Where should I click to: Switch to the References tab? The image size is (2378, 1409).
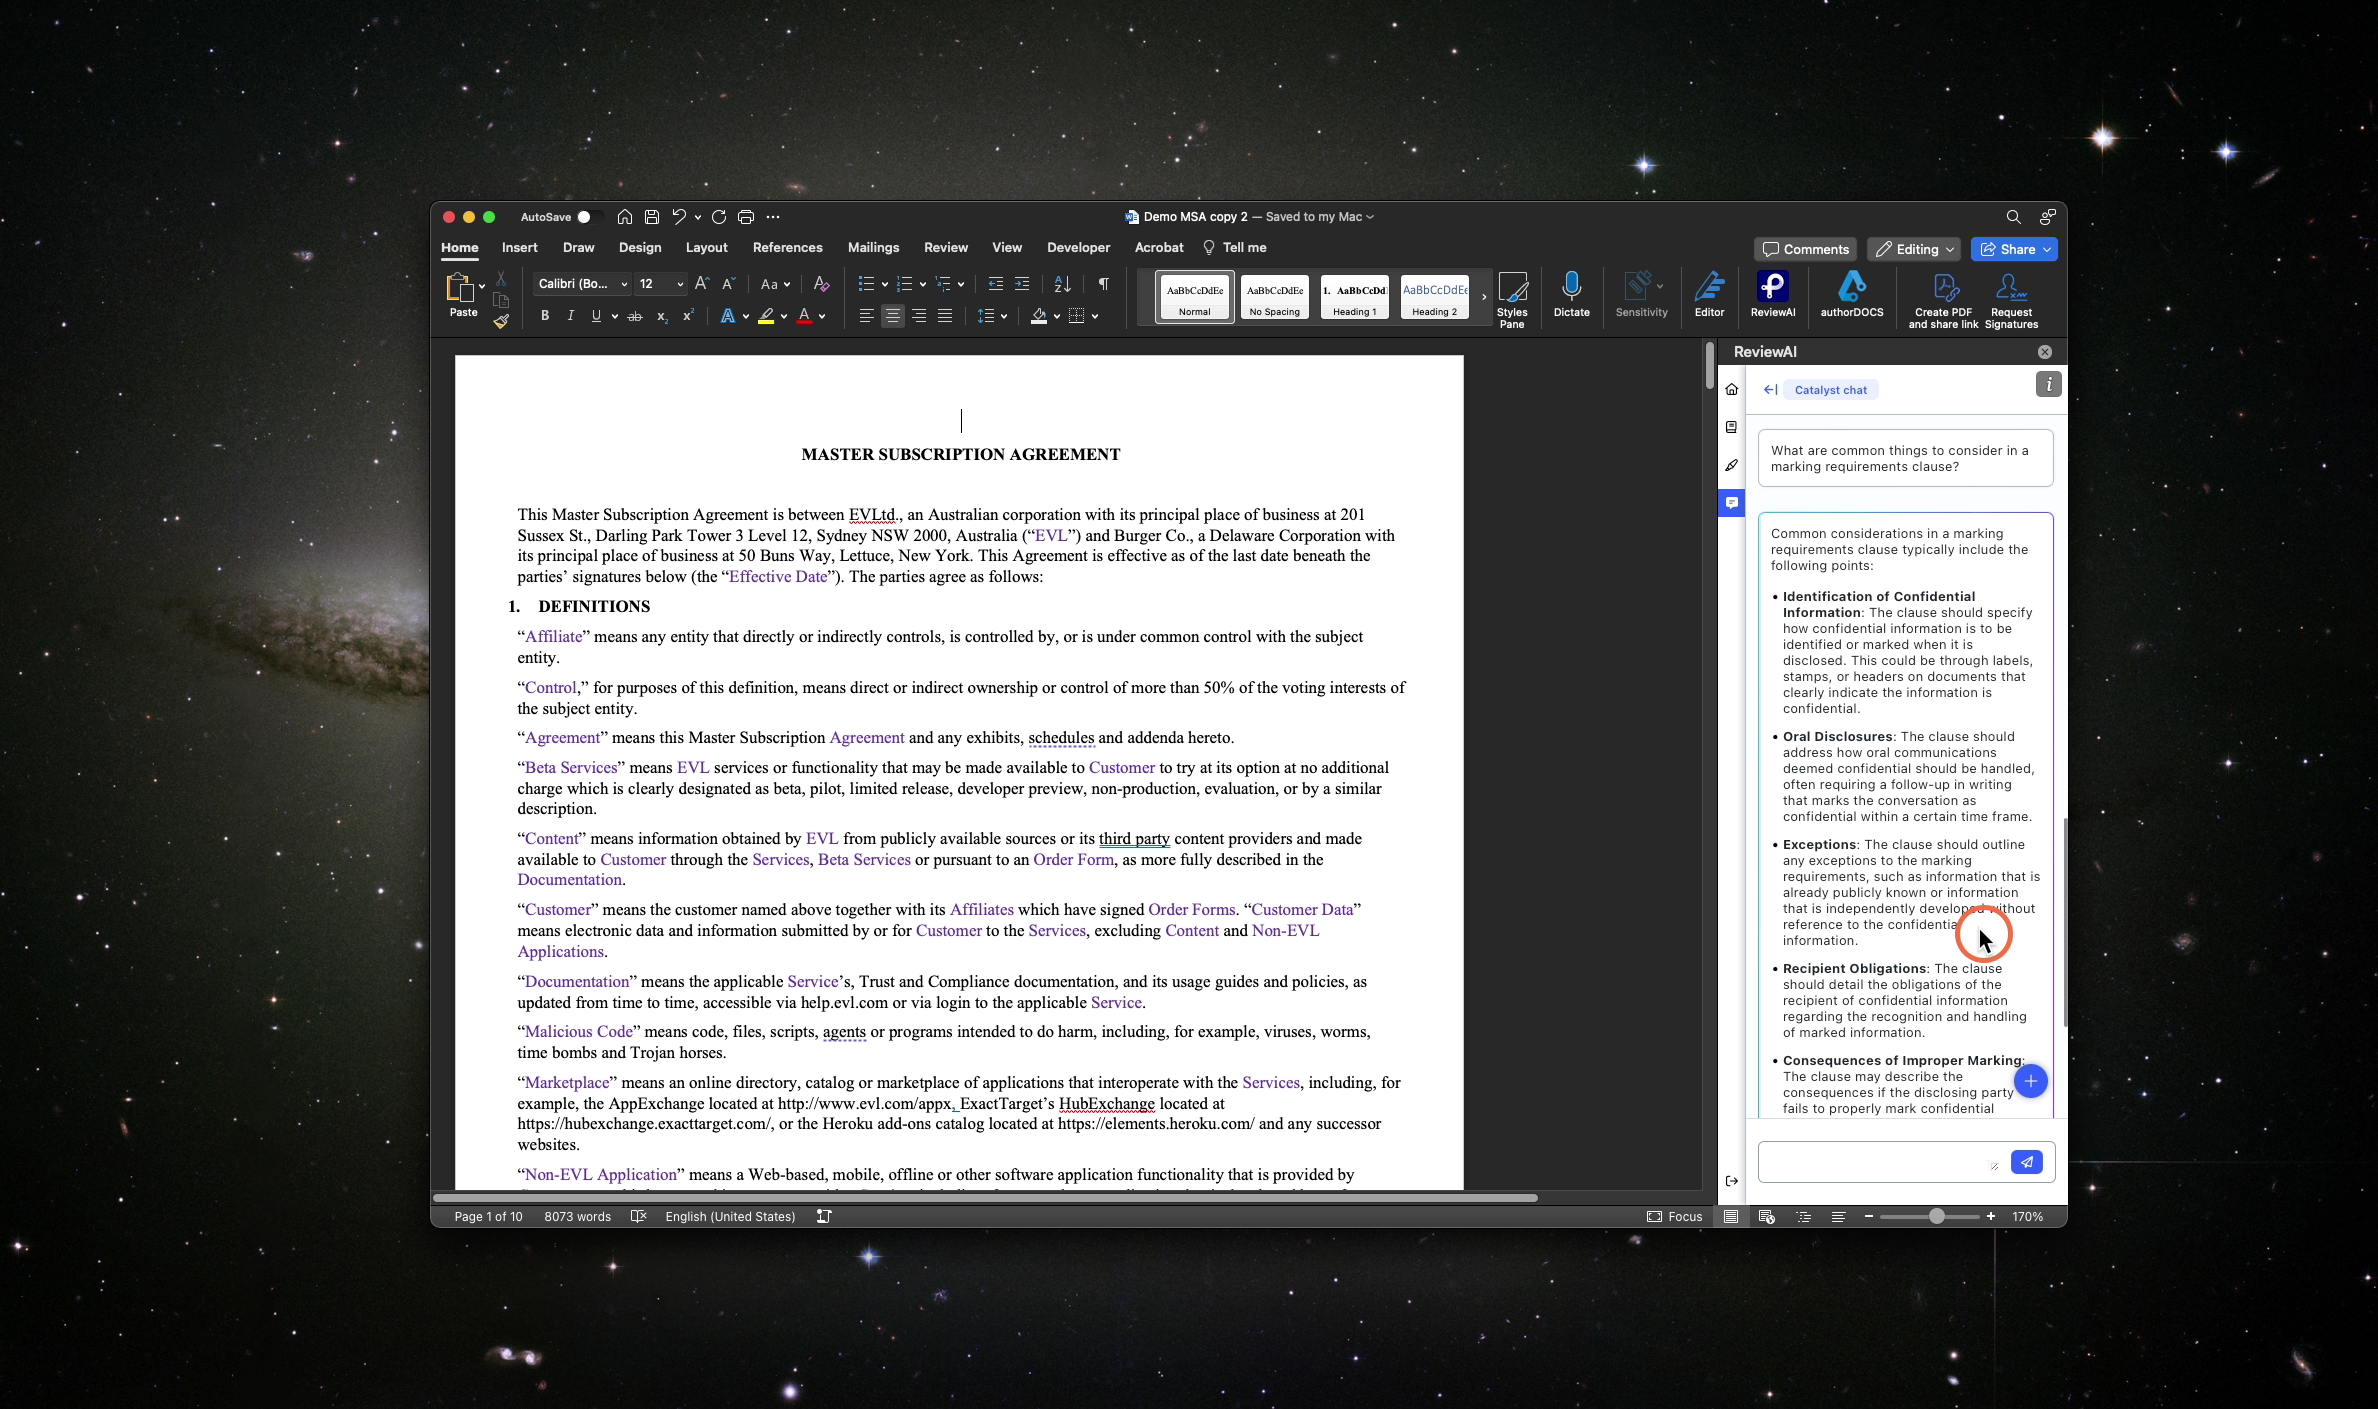(x=787, y=248)
